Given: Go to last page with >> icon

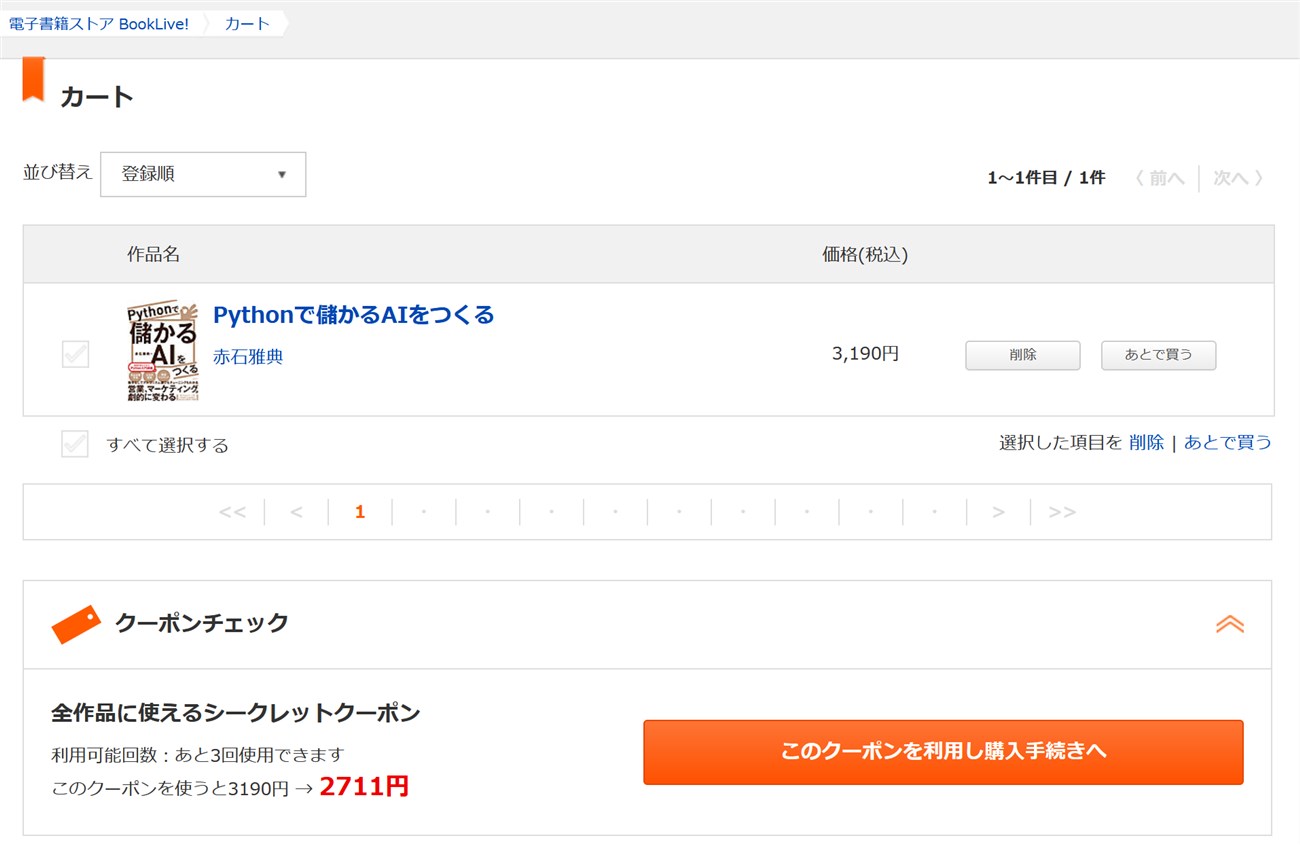Looking at the screenshot, I should pos(1062,512).
